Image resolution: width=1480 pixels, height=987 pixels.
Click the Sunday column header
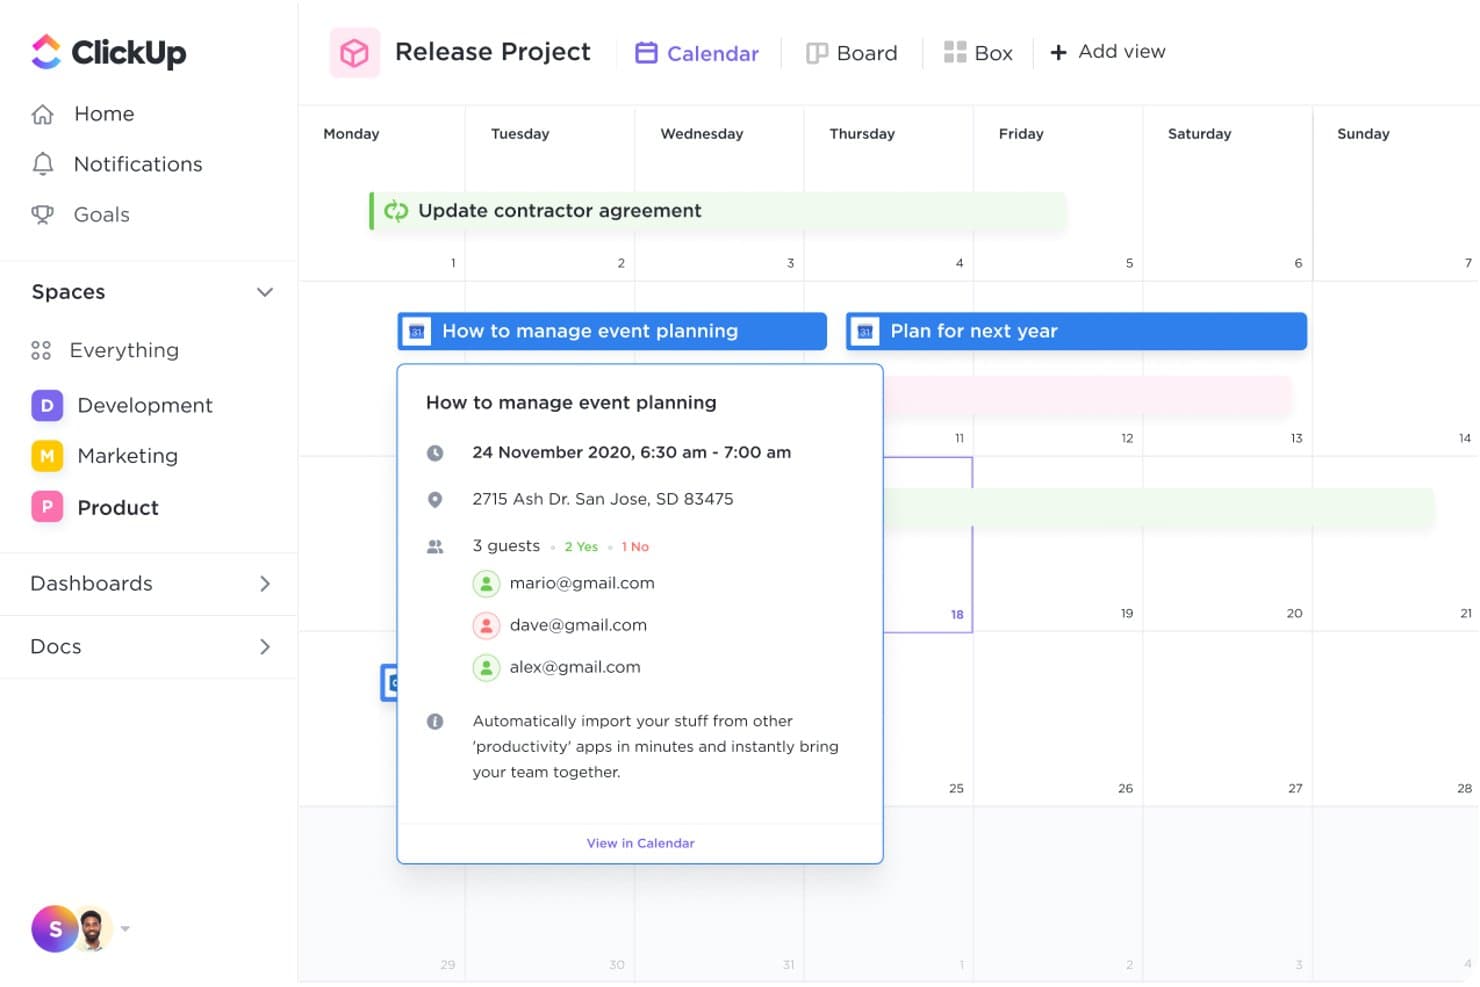(1363, 134)
